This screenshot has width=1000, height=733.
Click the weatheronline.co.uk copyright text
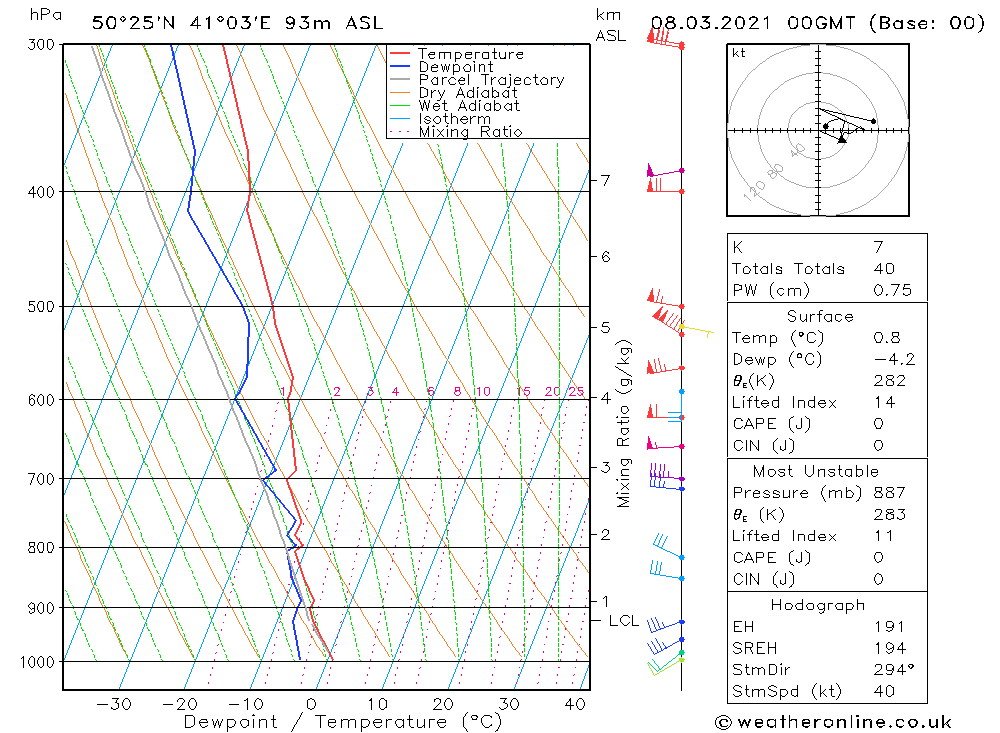[x=833, y=722]
